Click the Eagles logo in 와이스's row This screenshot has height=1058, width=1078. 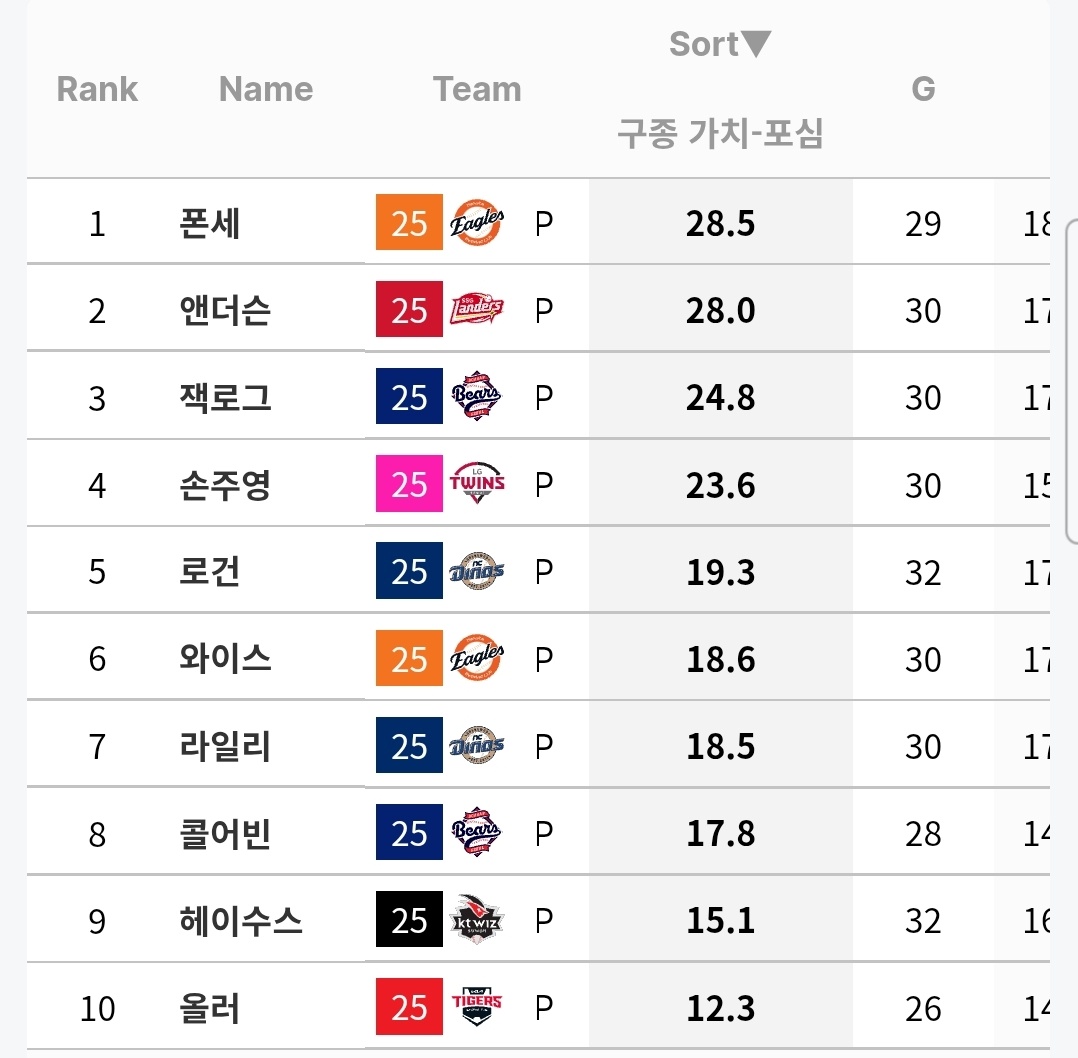(x=477, y=659)
